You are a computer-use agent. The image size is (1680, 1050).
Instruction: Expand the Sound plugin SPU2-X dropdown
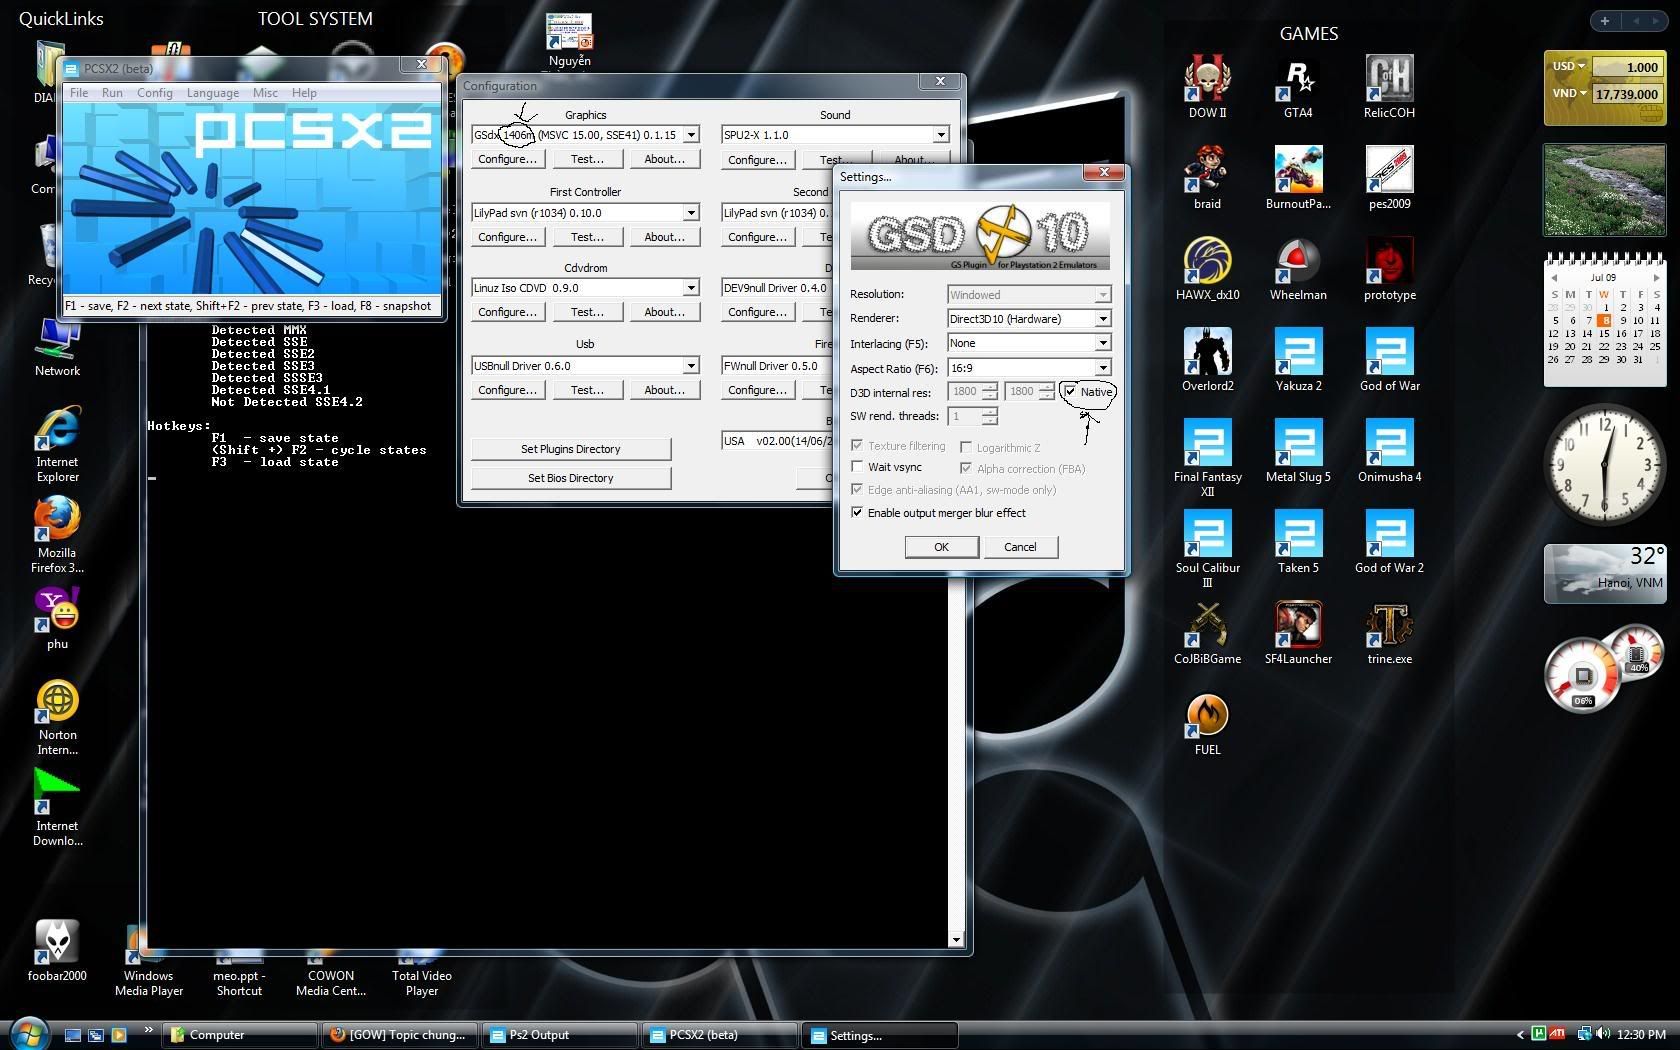941,134
